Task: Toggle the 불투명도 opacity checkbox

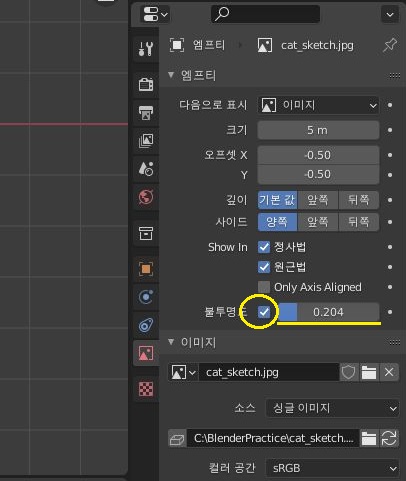Action: [x=264, y=312]
